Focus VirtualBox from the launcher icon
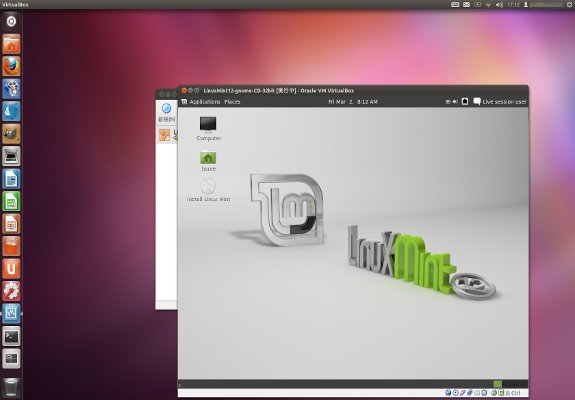This screenshot has height=400, width=575. click(11, 313)
